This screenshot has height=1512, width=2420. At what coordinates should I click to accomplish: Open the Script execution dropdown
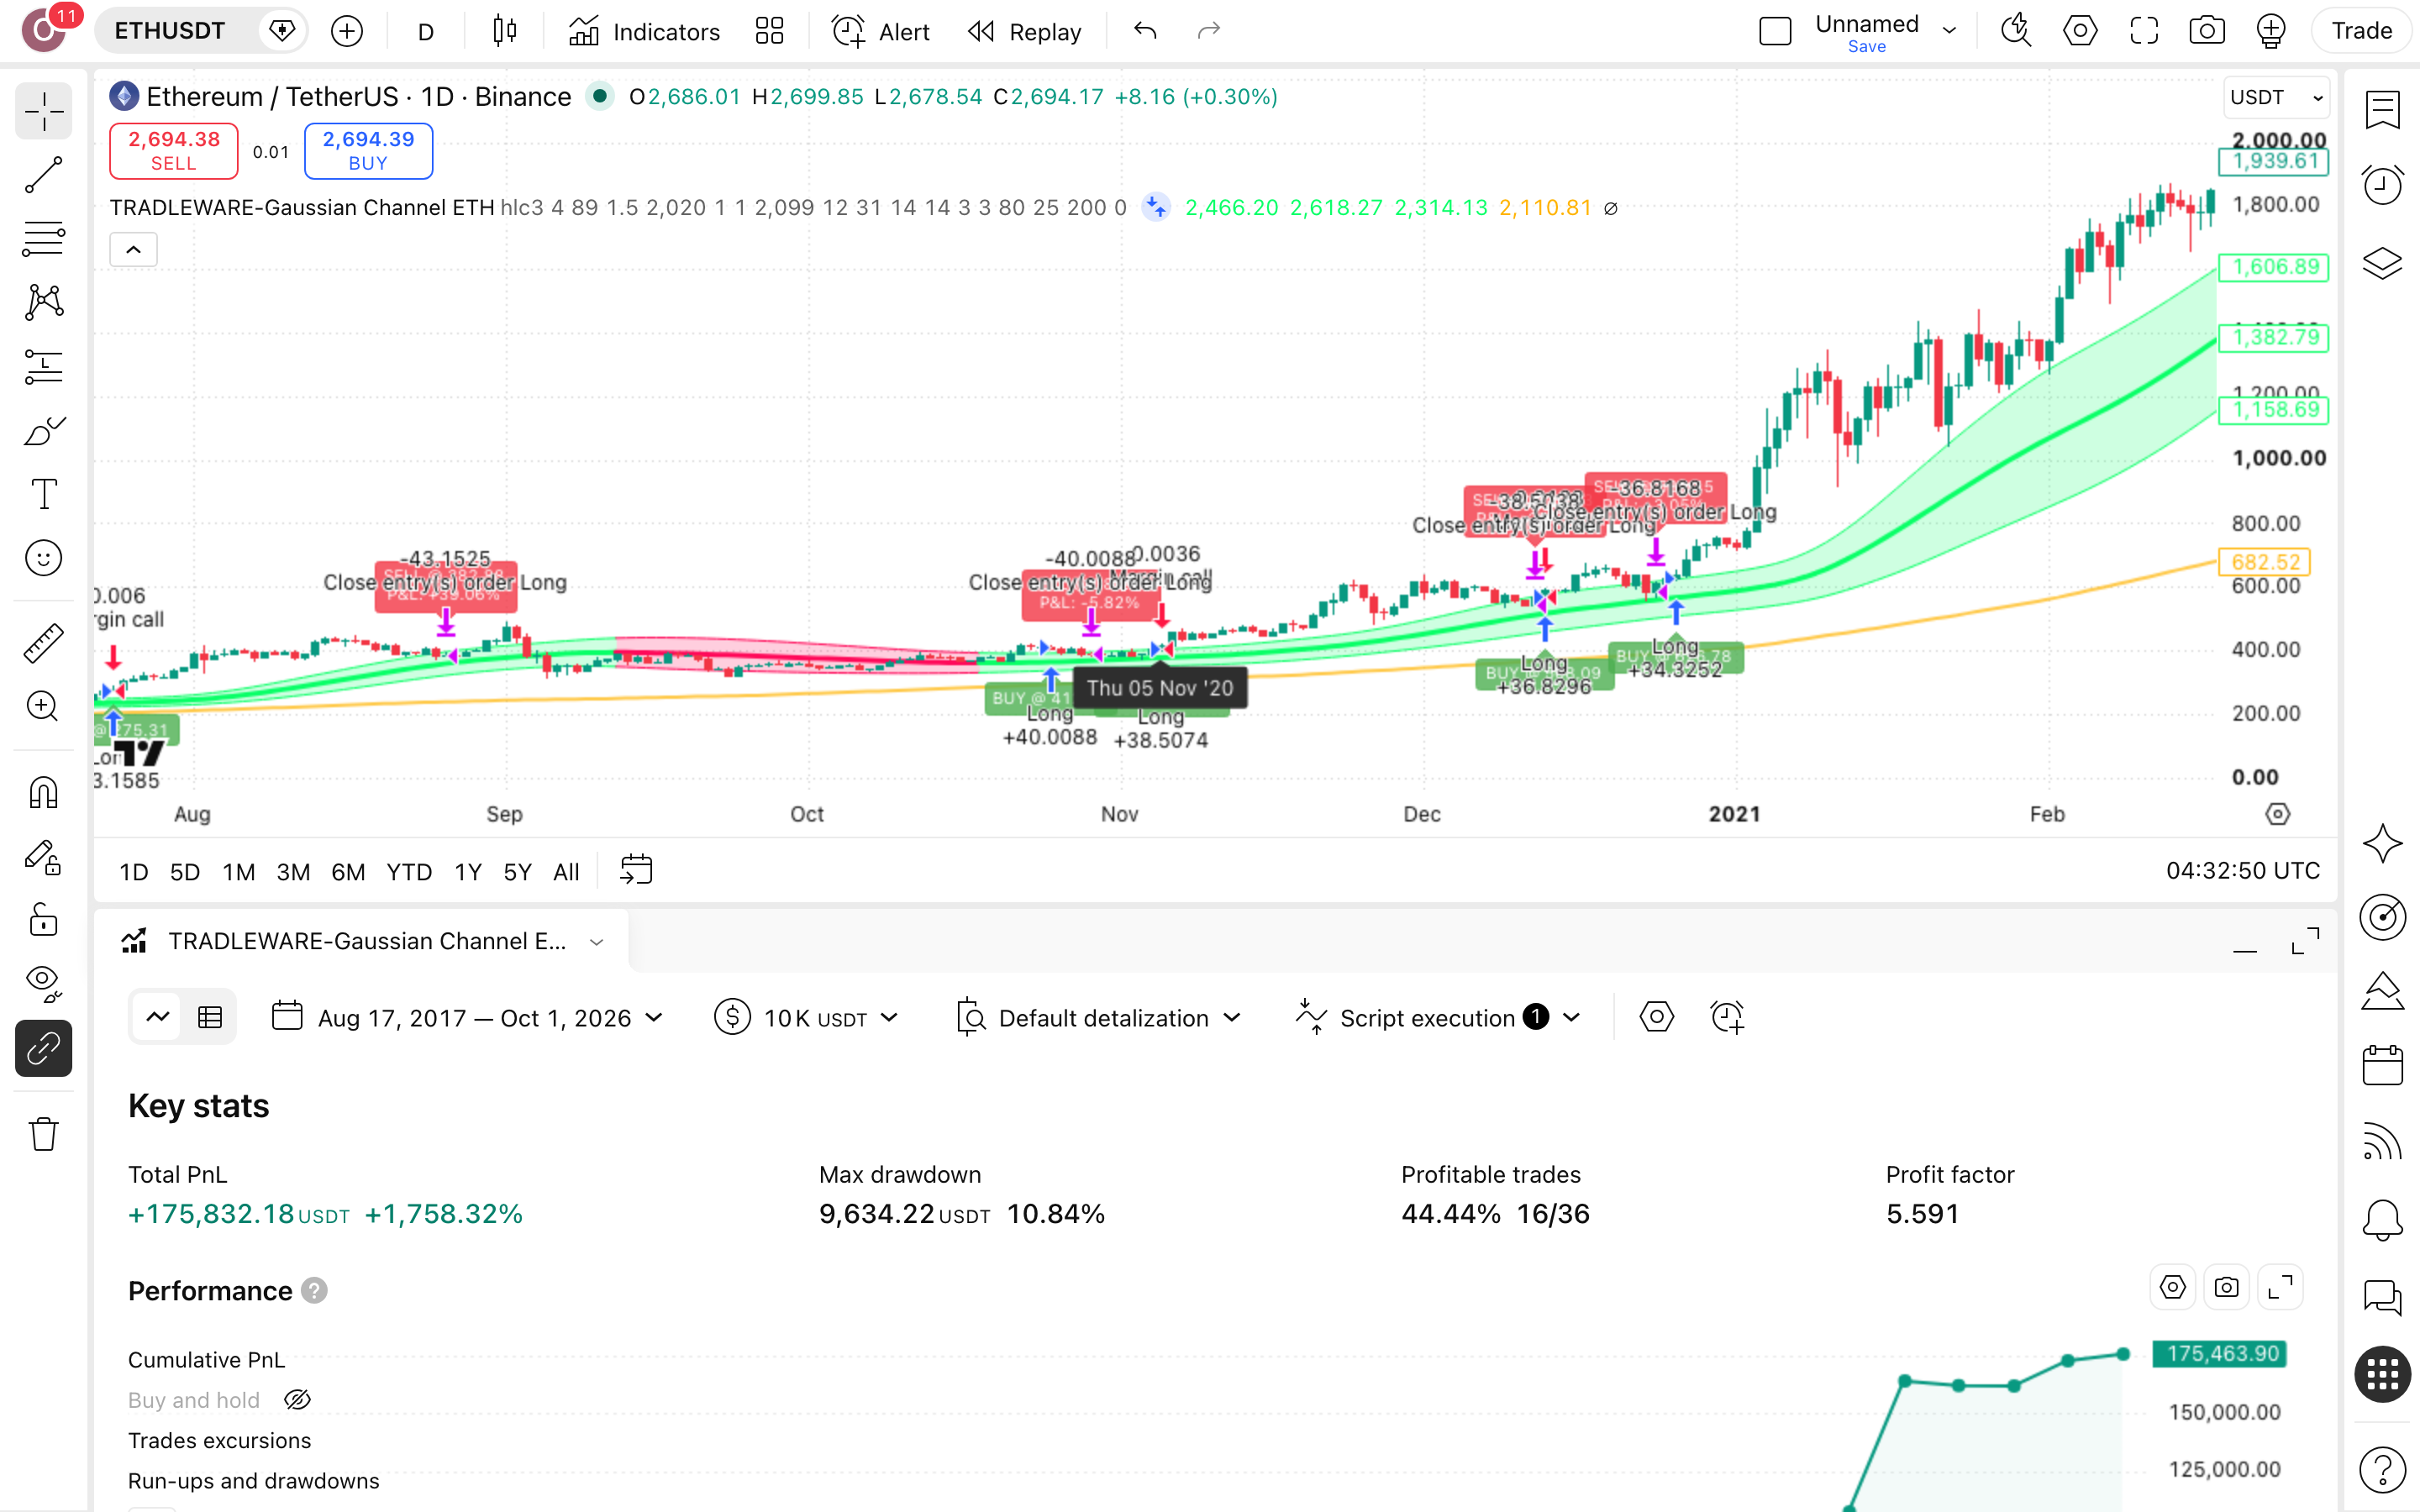(x=1438, y=1018)
